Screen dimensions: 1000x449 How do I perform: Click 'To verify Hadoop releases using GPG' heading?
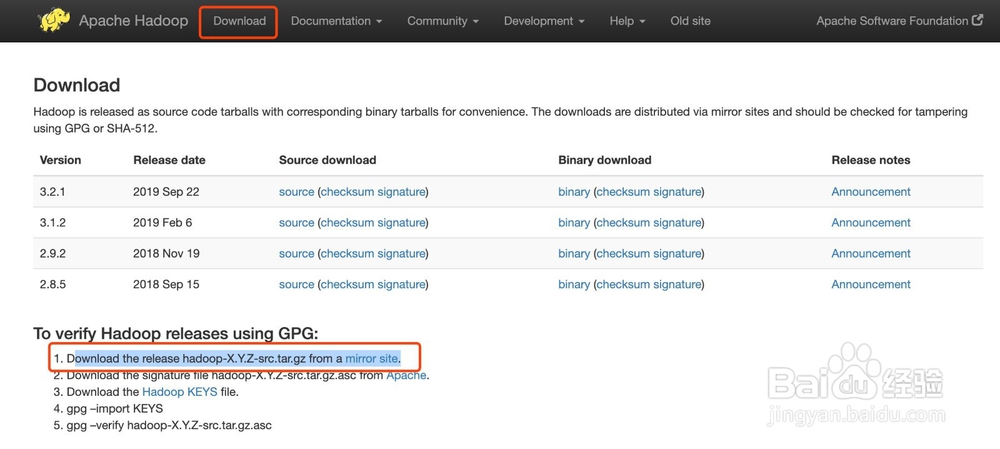(175, 334)
